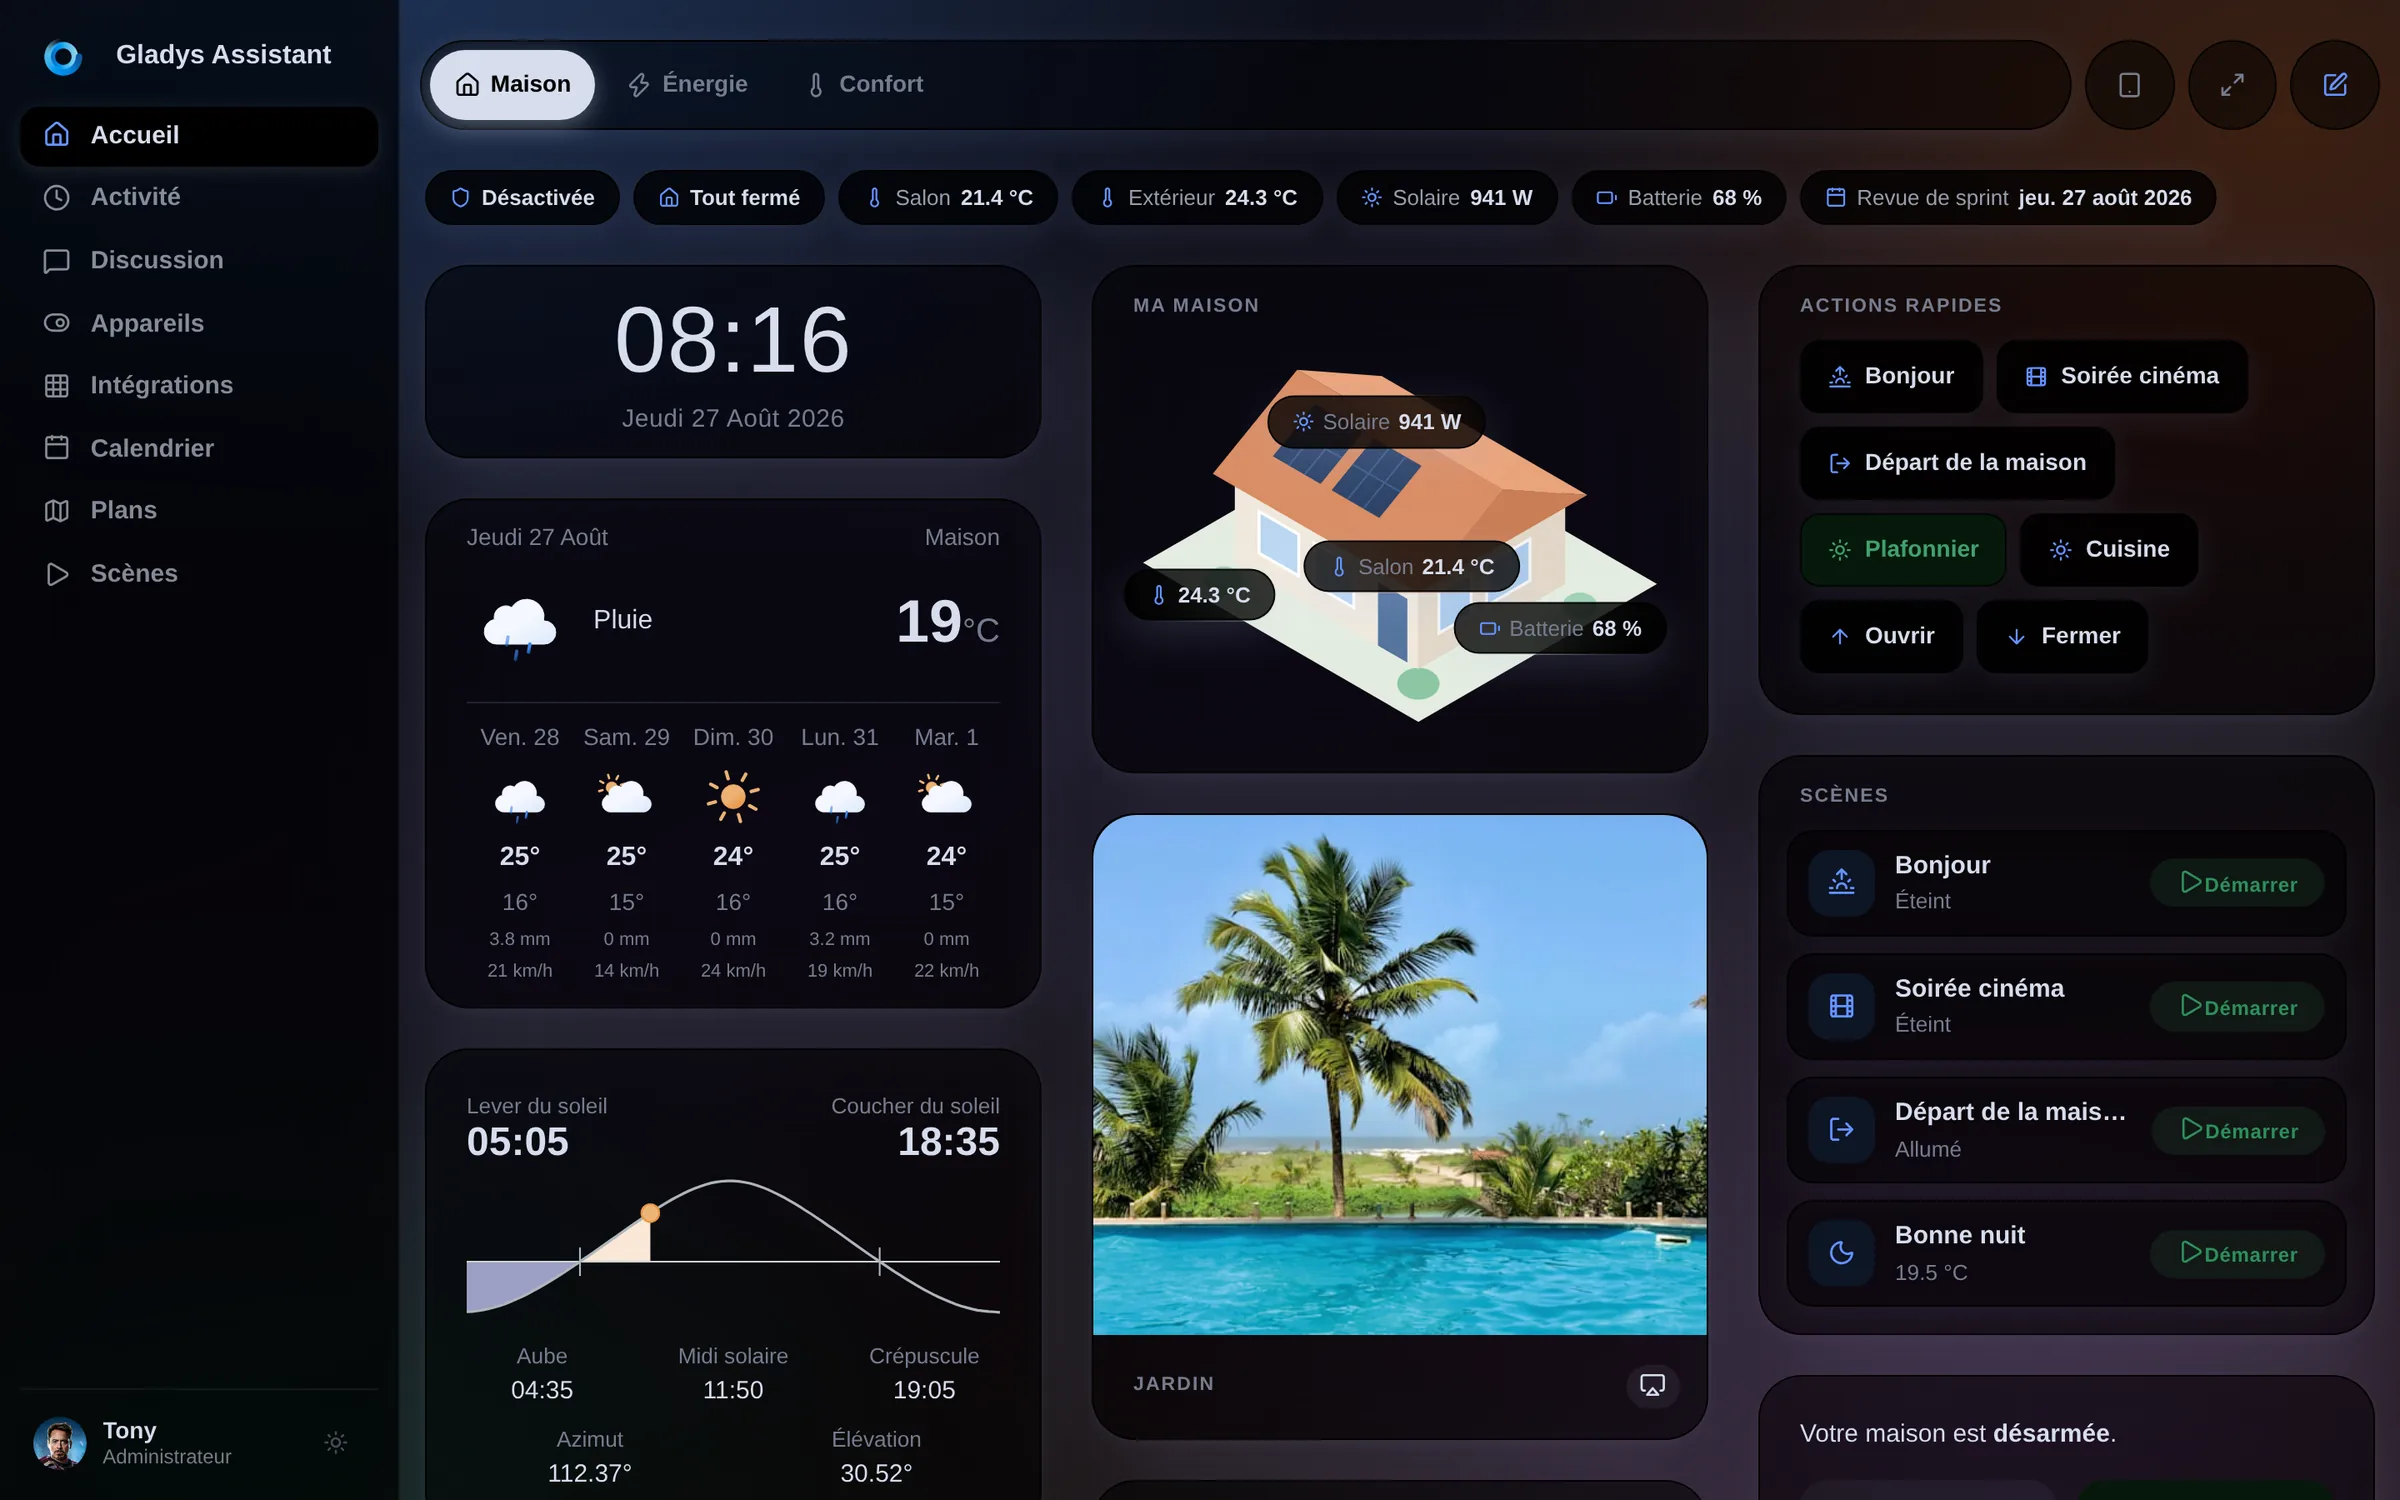Click the Midi solaire 11:50 value

(733, 1390)
